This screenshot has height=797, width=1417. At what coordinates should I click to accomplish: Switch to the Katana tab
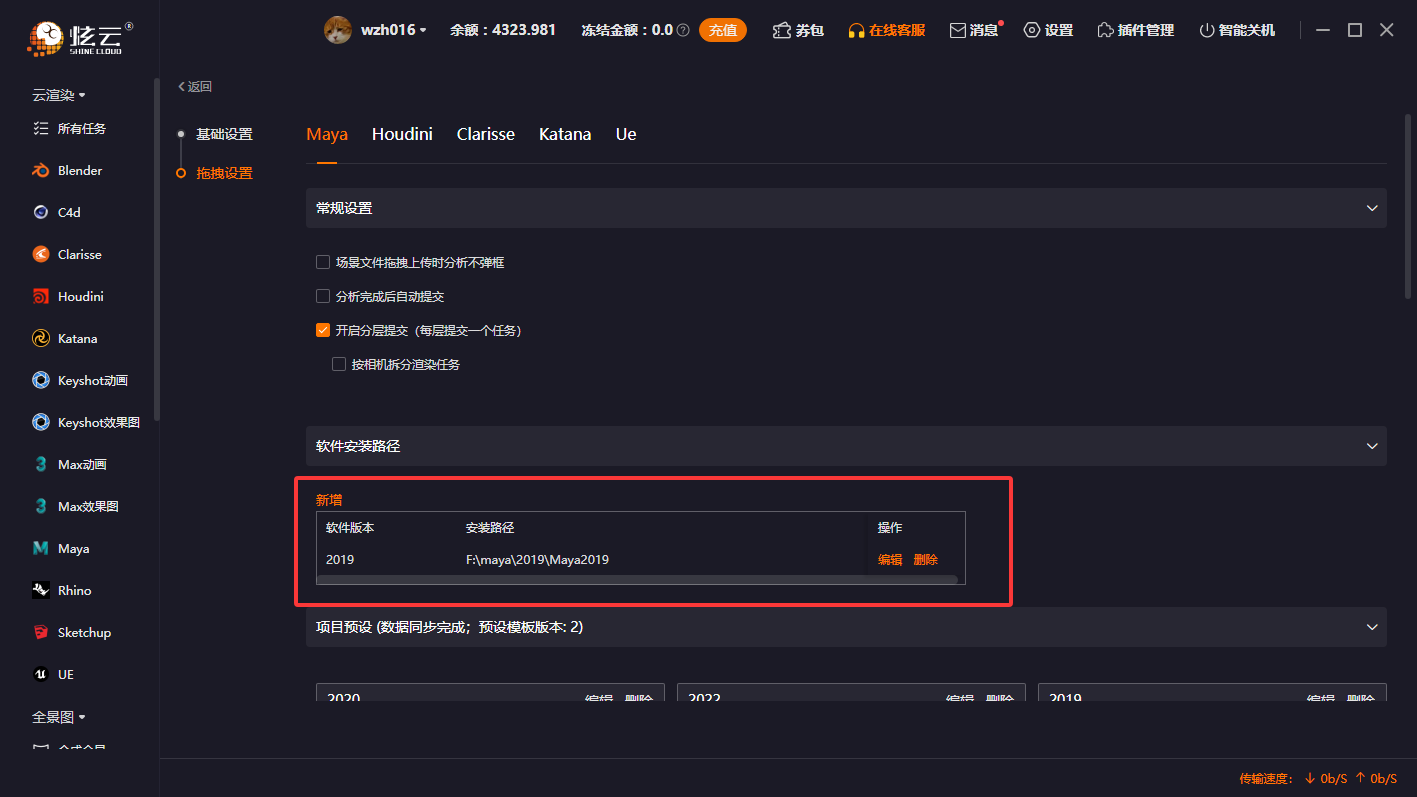[x=565, y=134]
